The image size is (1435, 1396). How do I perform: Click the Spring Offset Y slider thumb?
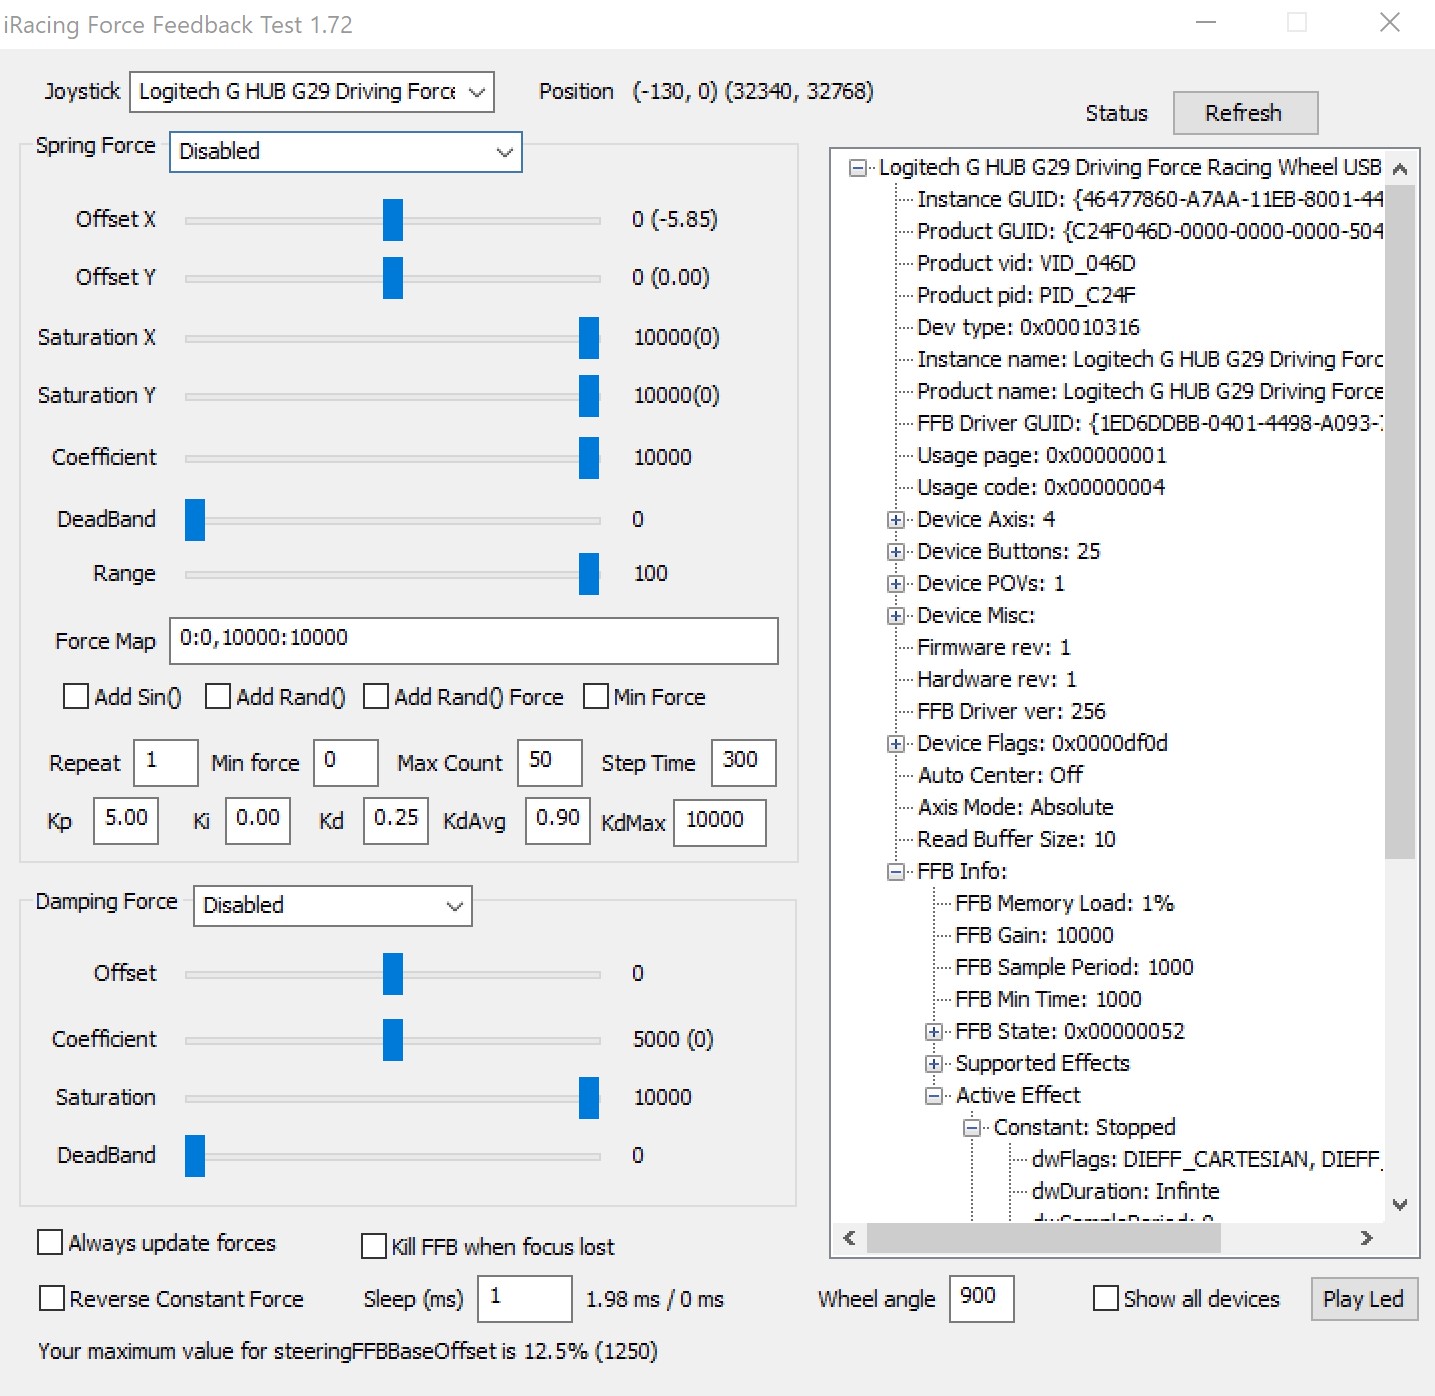pyautogui.click(x=393, y=278)
